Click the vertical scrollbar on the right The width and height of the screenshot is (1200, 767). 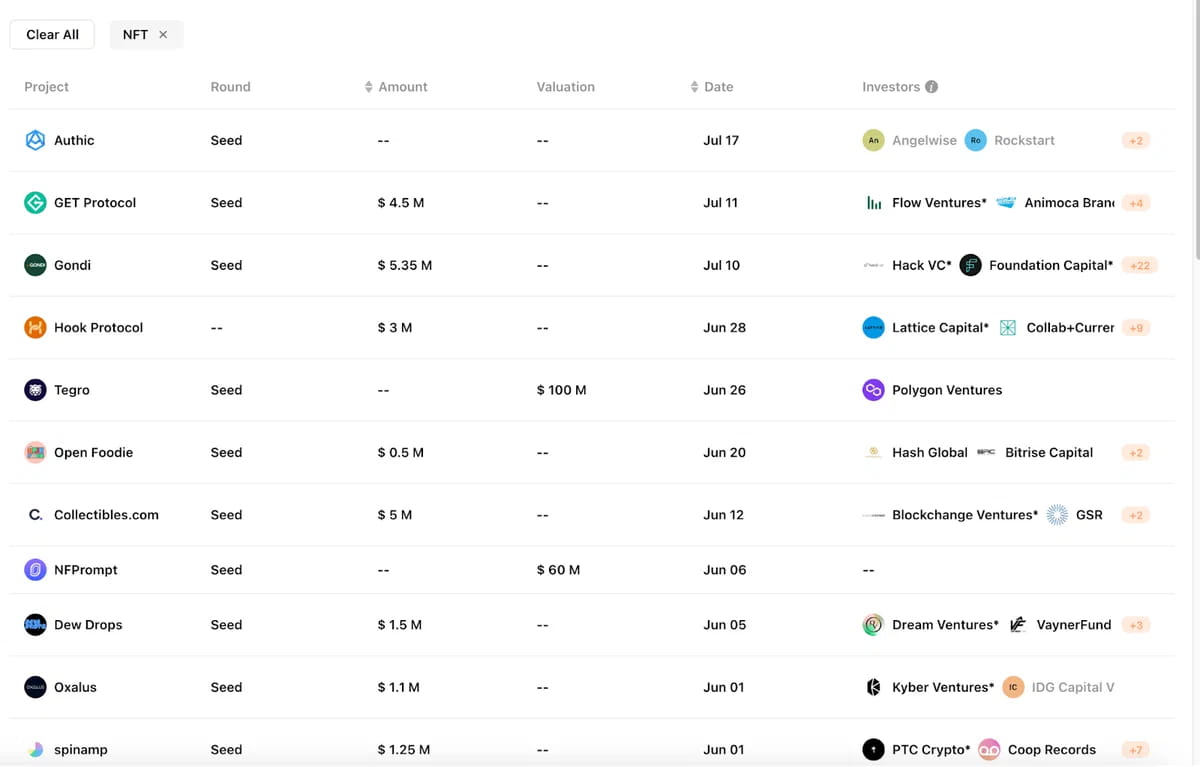[x=1195, y=130]
